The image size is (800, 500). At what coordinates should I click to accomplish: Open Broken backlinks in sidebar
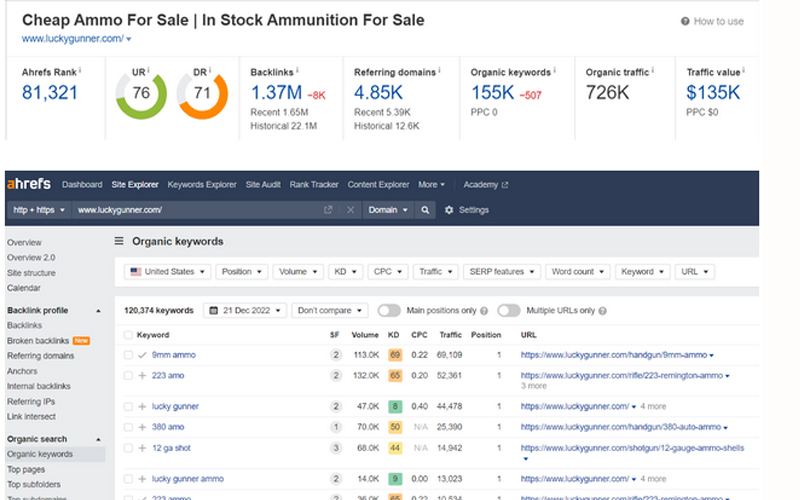pyautogui.click(x=38, y=341)
